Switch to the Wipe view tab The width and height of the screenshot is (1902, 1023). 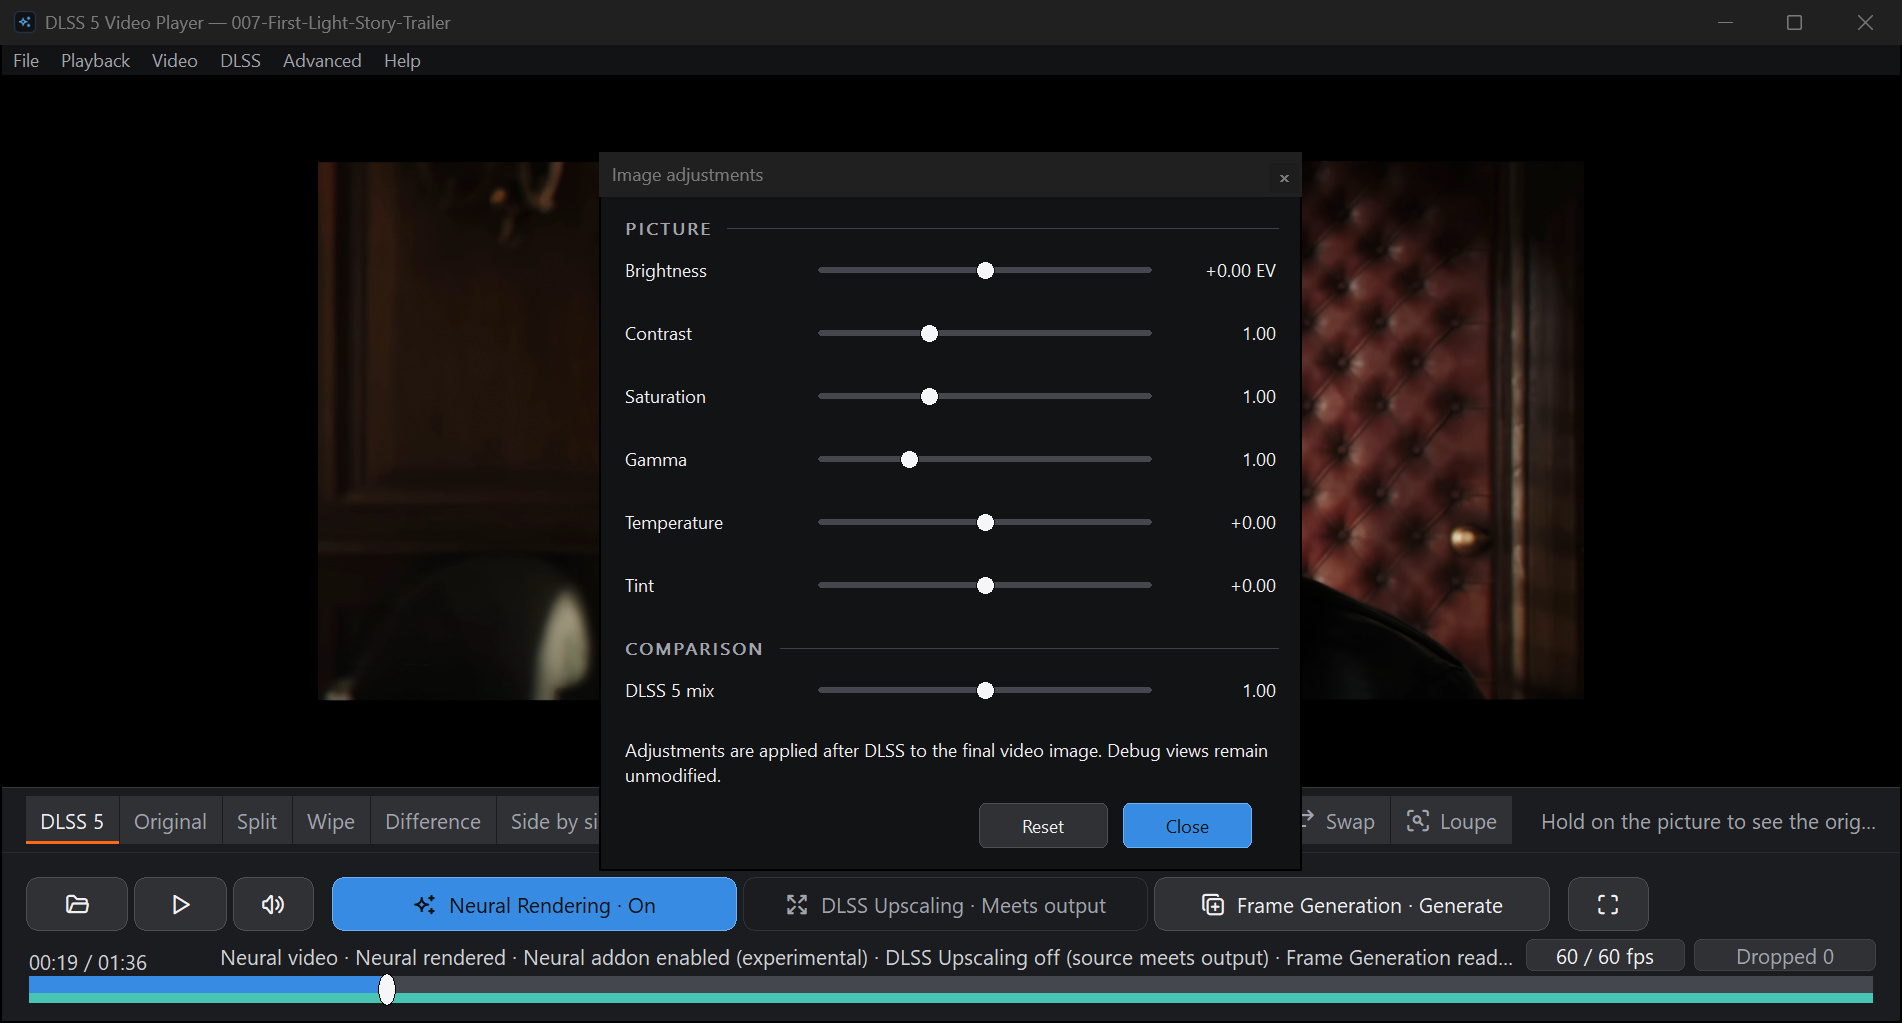331,821
